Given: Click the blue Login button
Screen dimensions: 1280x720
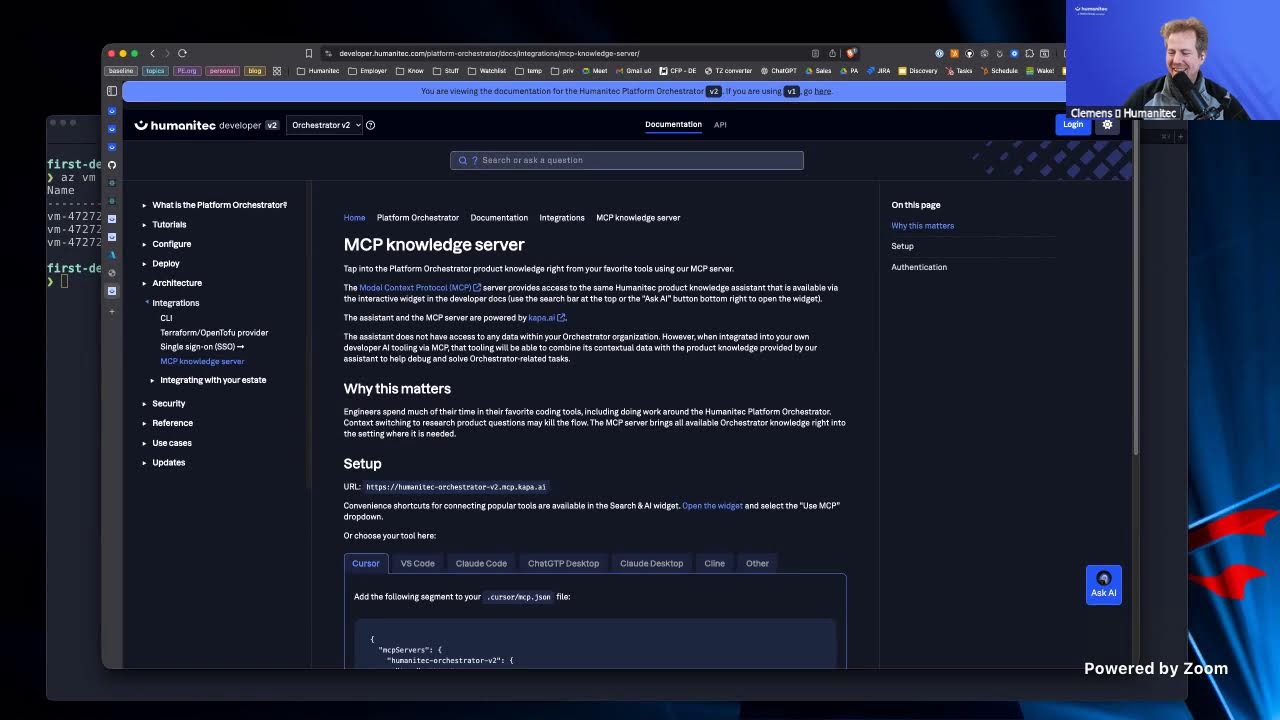Looking at the screenshot, I should point(1073,125).
